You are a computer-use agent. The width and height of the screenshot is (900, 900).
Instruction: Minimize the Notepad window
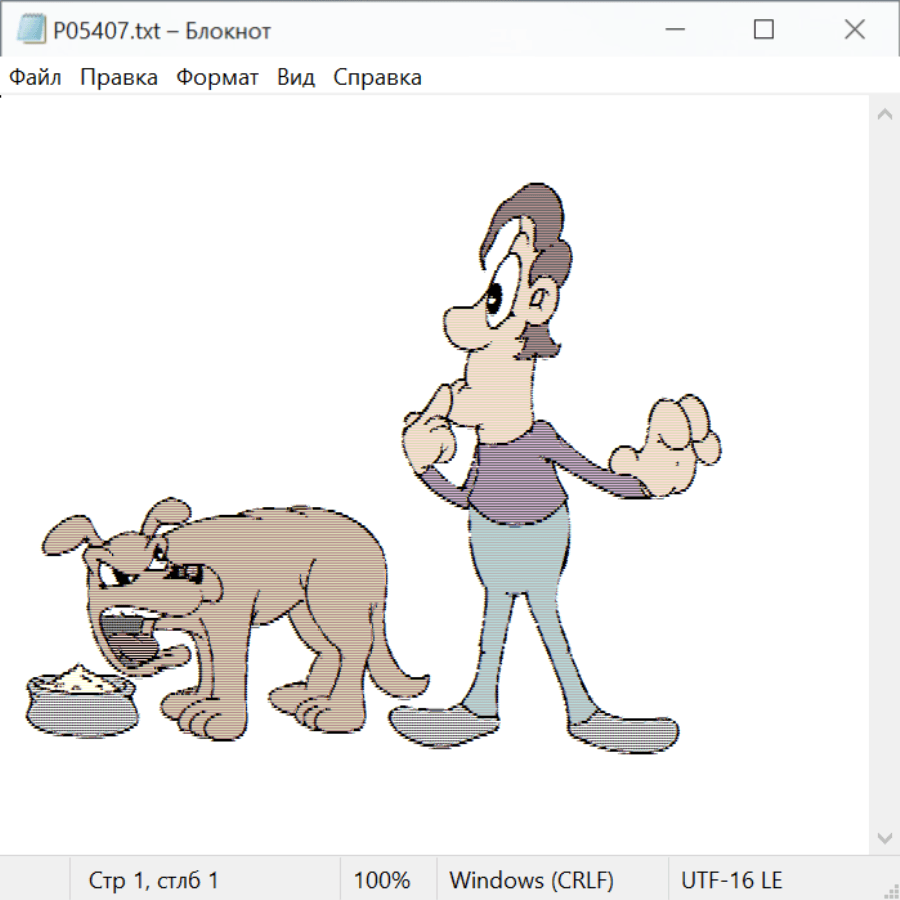point(673,30)
